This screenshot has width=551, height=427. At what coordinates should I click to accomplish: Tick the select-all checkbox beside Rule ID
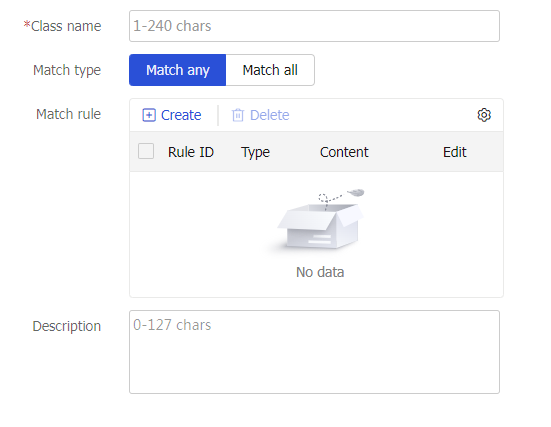pyautogui.click(x=146, y=151)
